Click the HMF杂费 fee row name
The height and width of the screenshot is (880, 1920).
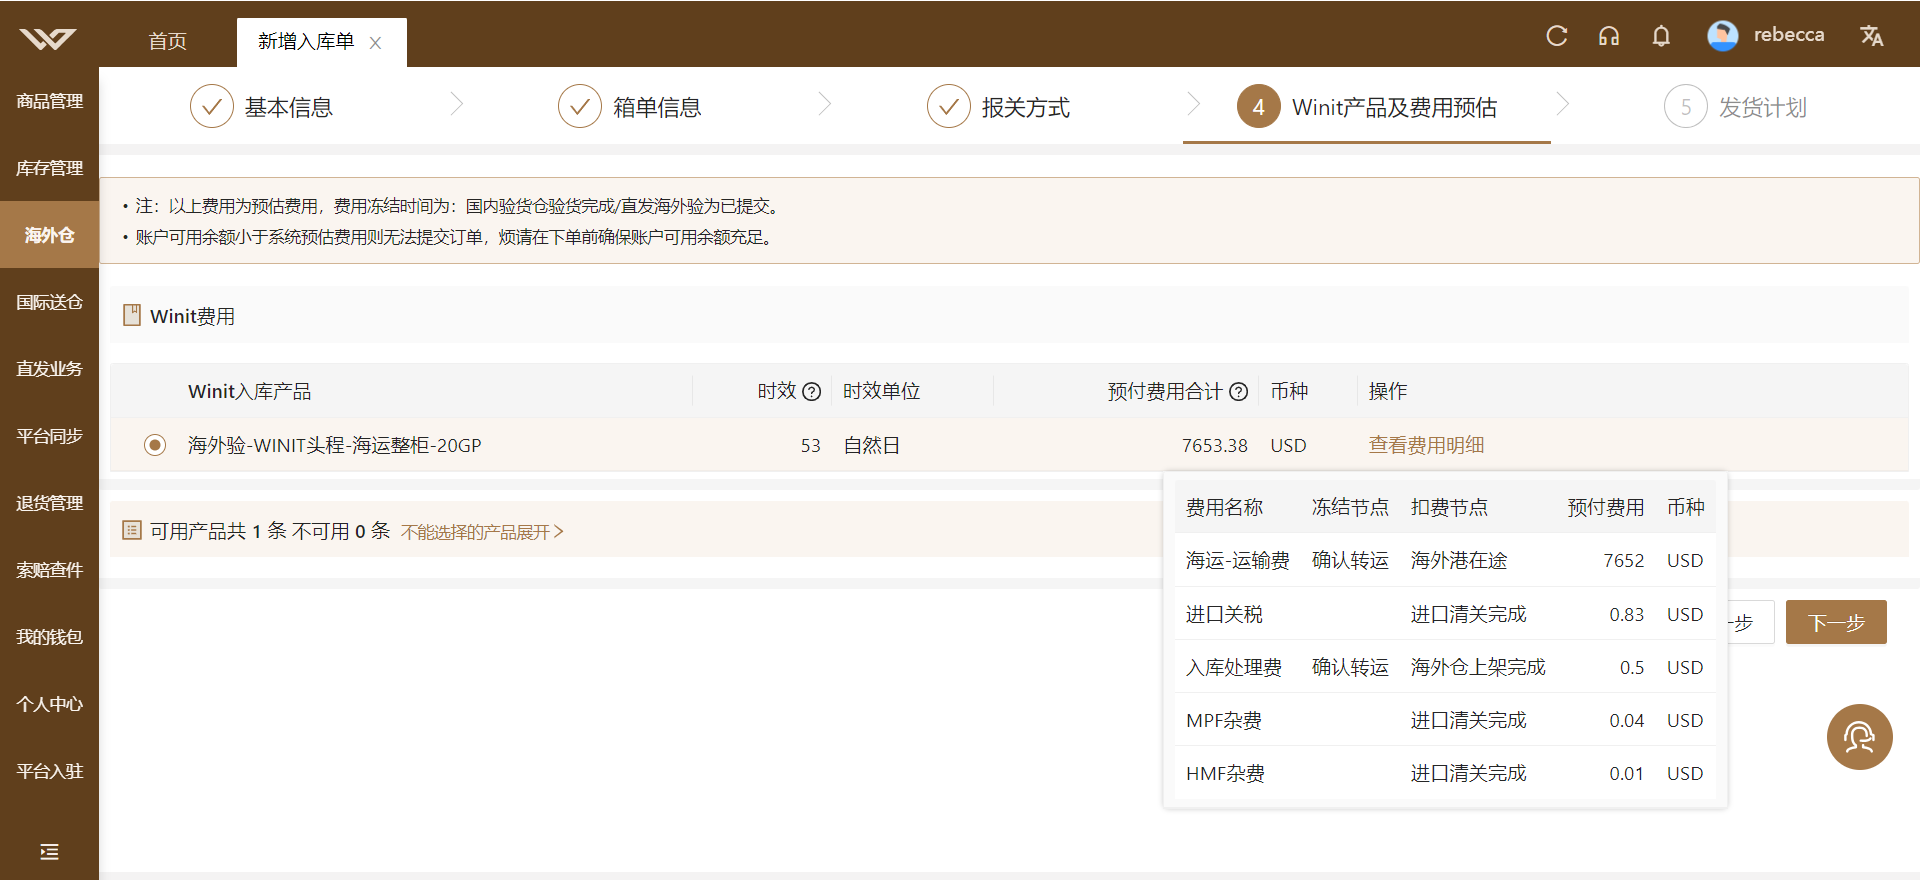click(x=1225, y=773)
